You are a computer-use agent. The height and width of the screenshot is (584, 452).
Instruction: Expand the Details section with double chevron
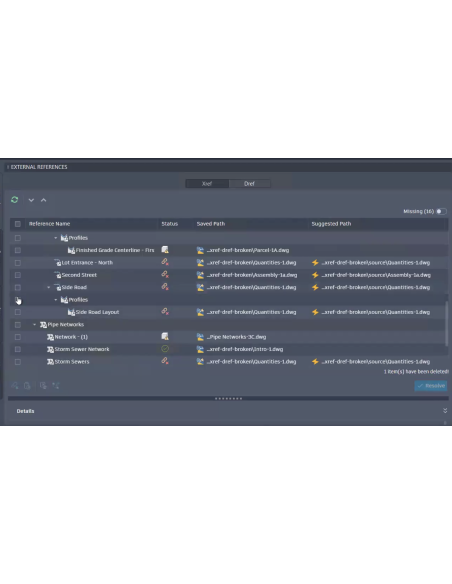(445, 410)
